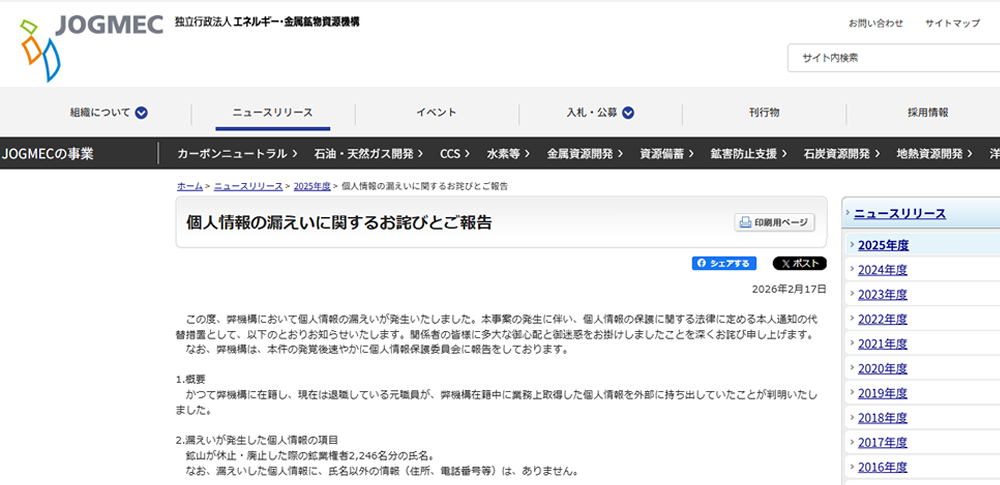Screen dimensions: 1000x485
Task: Select the ニュースリリース tab
Action: click(x=272, y=113)
